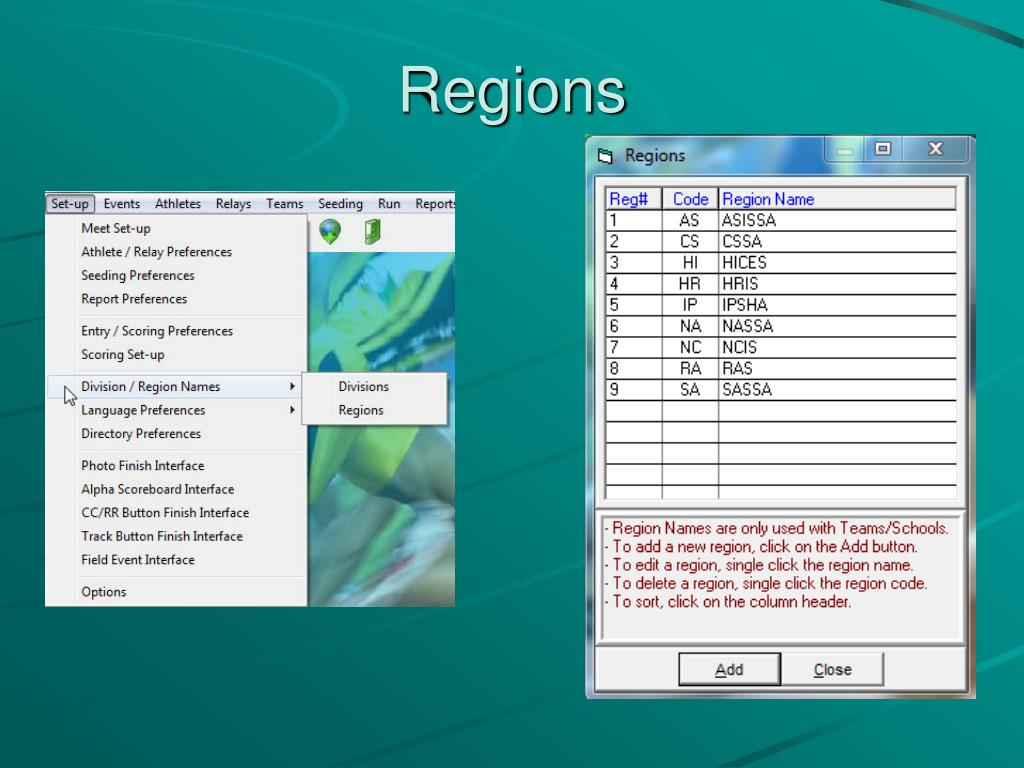This screenshot has height=768, width=1024.
Task: Edit the NASSA region name
Action: tap(837, 326)
